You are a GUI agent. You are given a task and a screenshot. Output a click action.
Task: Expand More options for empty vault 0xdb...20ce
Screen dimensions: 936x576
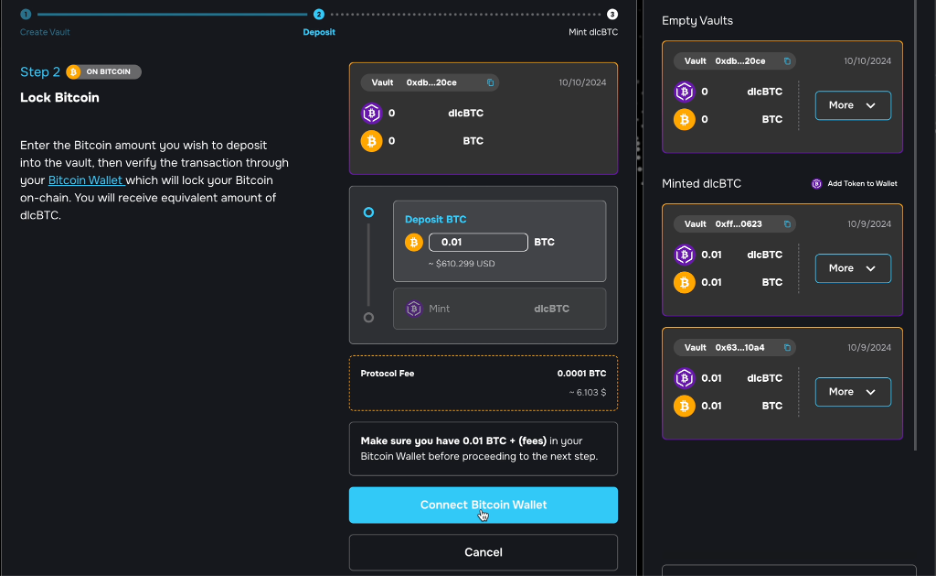(x=852, y=105)
